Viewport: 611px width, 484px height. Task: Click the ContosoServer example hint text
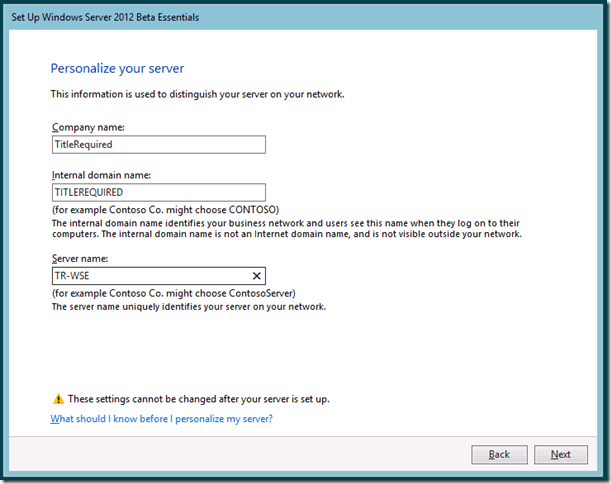pos(173,294)
